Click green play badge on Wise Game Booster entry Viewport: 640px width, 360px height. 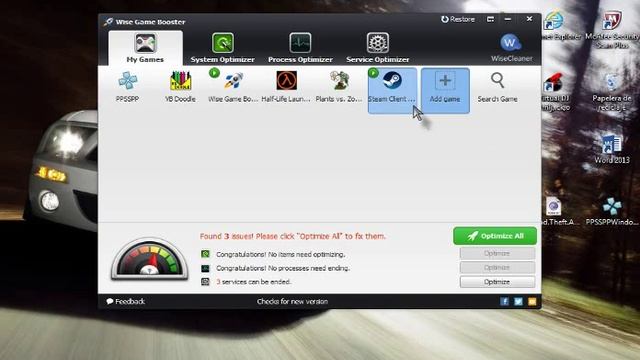[x=214, y=73]
